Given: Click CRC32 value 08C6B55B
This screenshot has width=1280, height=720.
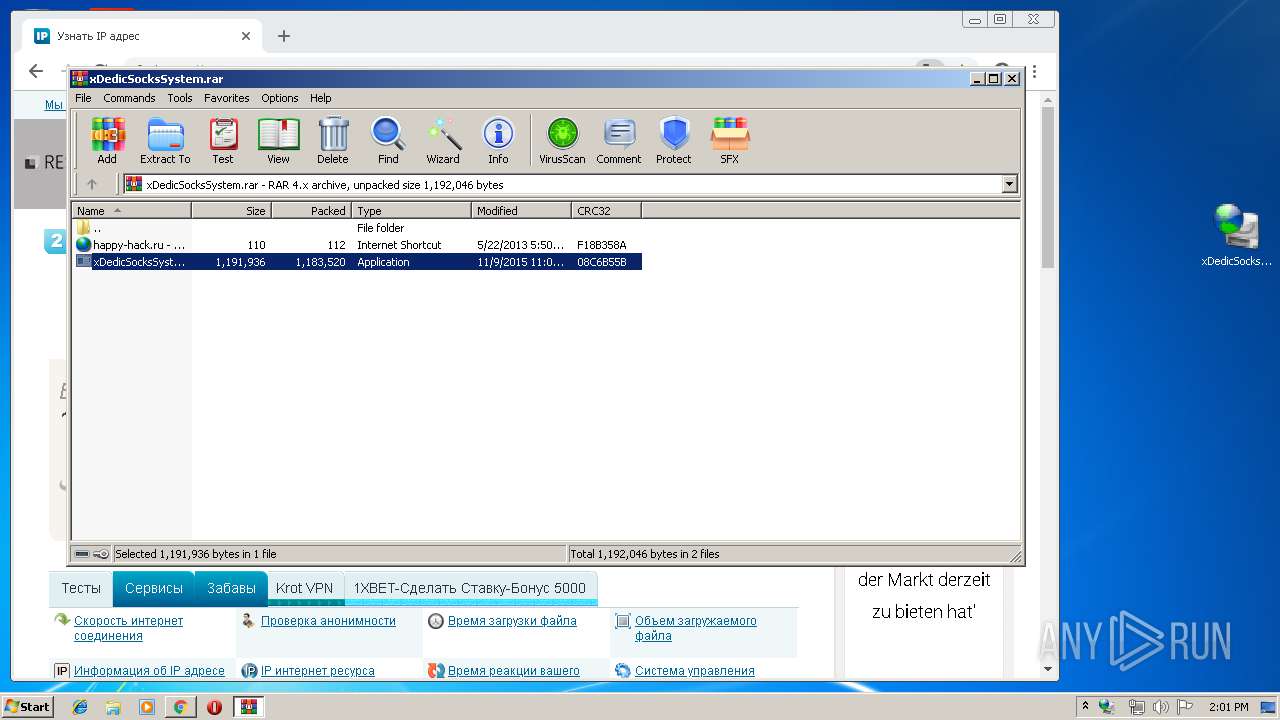Looking at the screenshot, I should (x=602, y=262).
